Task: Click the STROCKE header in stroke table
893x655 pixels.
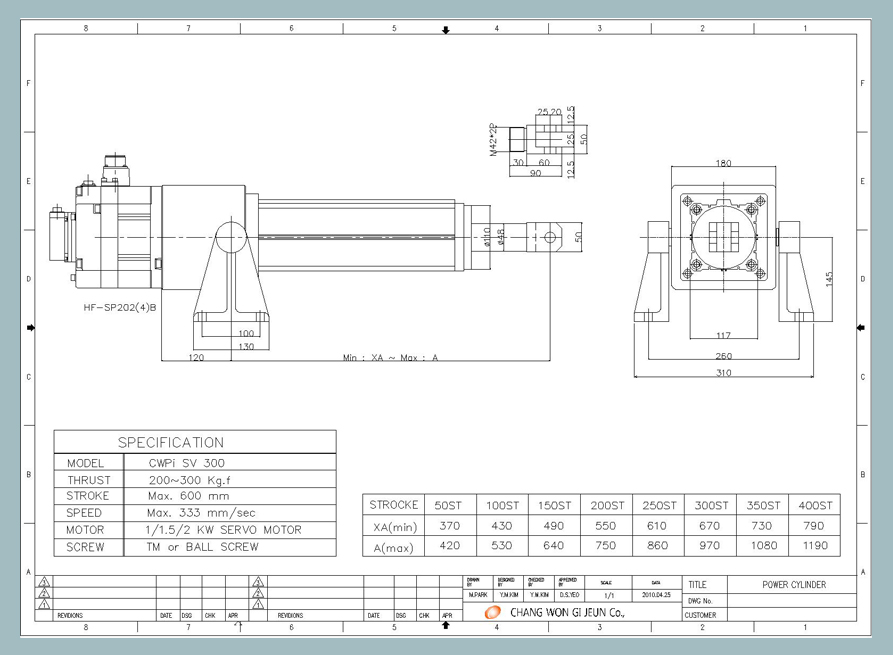Action: 394,505
